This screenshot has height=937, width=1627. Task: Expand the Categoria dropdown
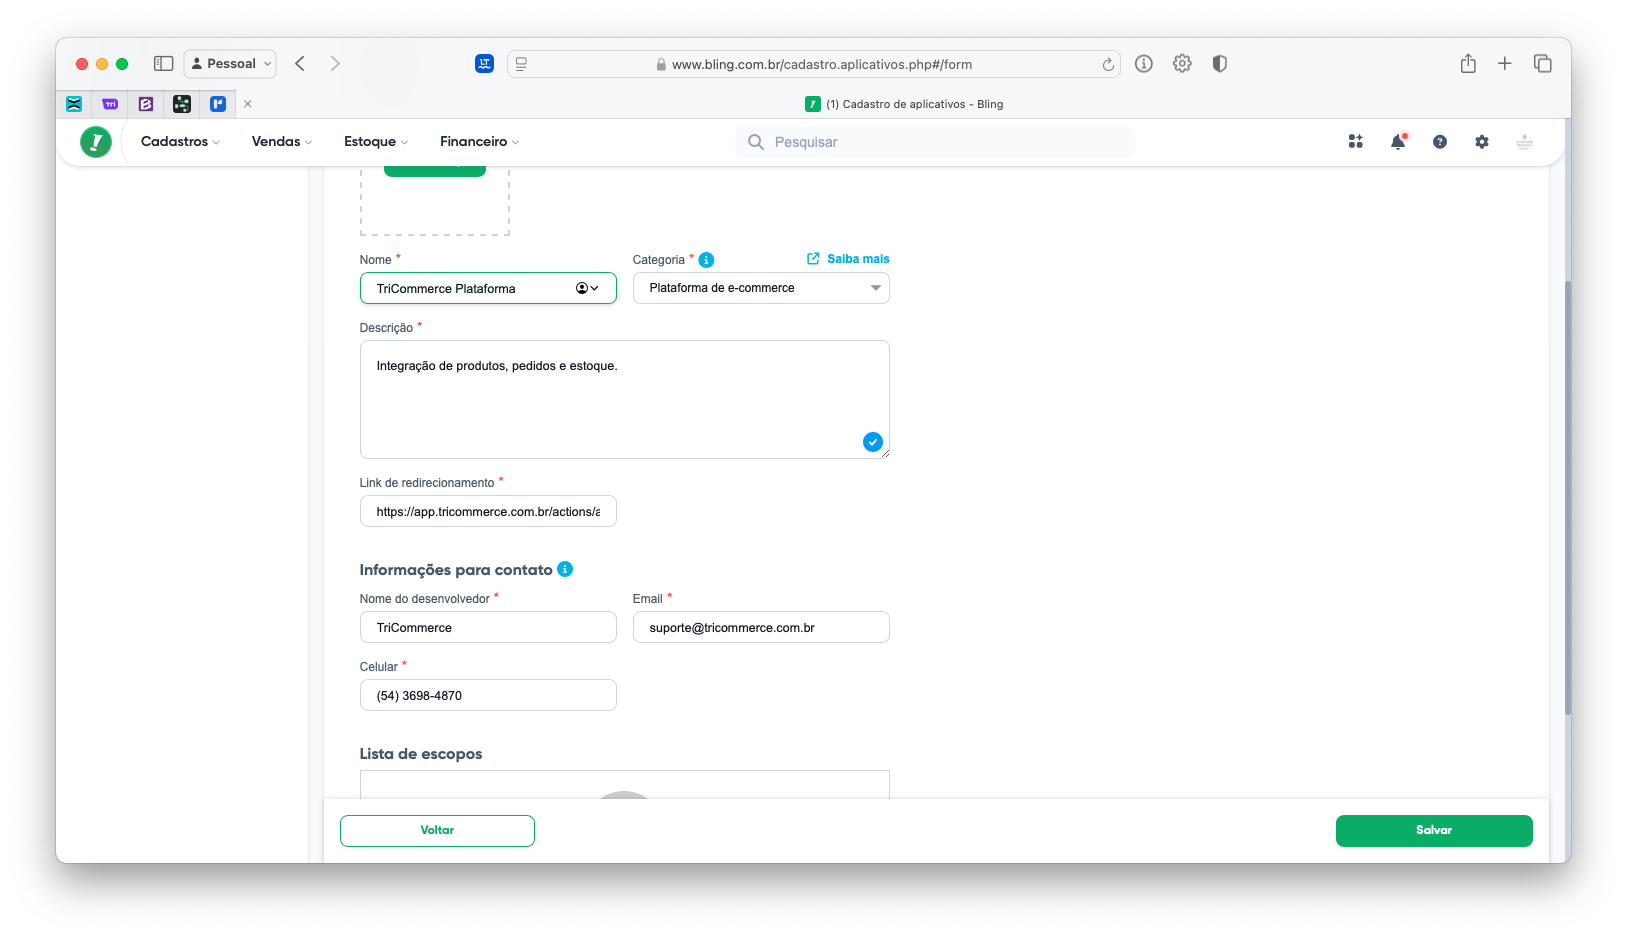pyautogui.click(x=761, y=288)
